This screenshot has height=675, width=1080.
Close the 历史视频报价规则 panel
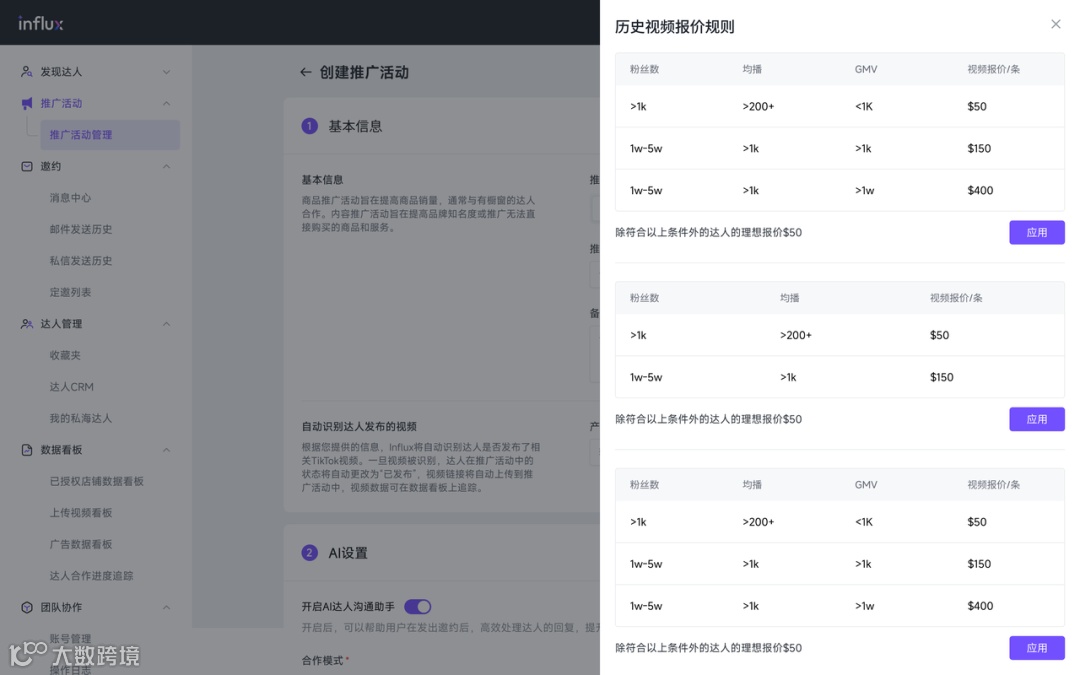click(1055, 24)
